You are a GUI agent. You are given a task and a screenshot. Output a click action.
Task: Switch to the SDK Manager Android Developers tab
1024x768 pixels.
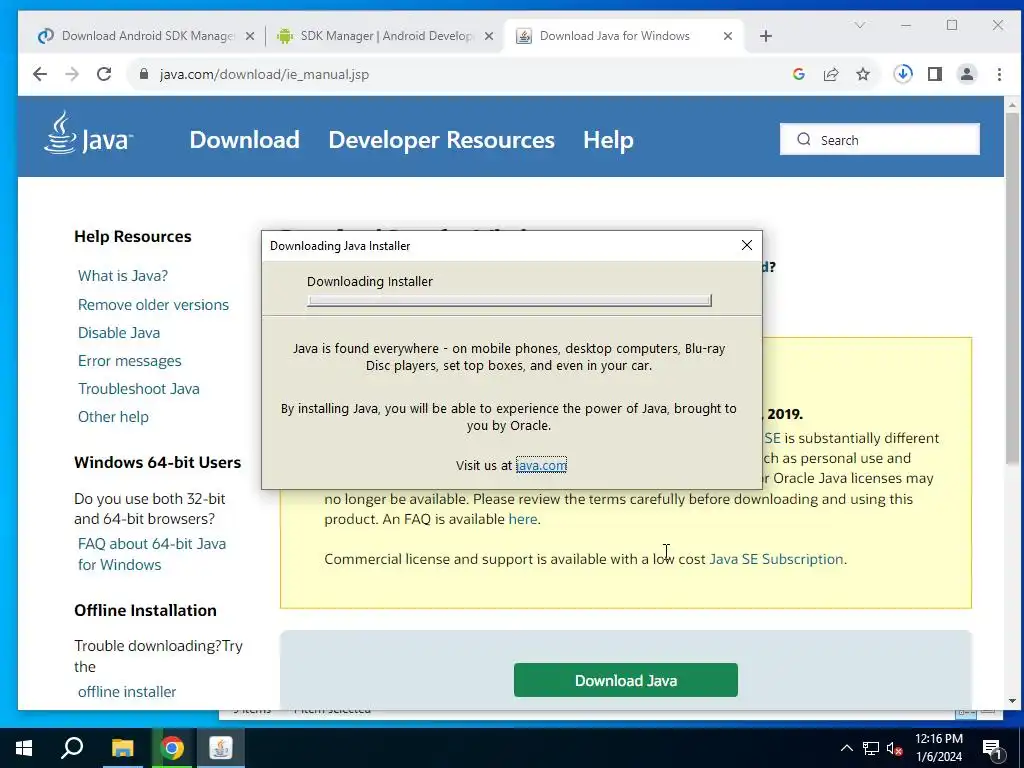click(385, 36)
